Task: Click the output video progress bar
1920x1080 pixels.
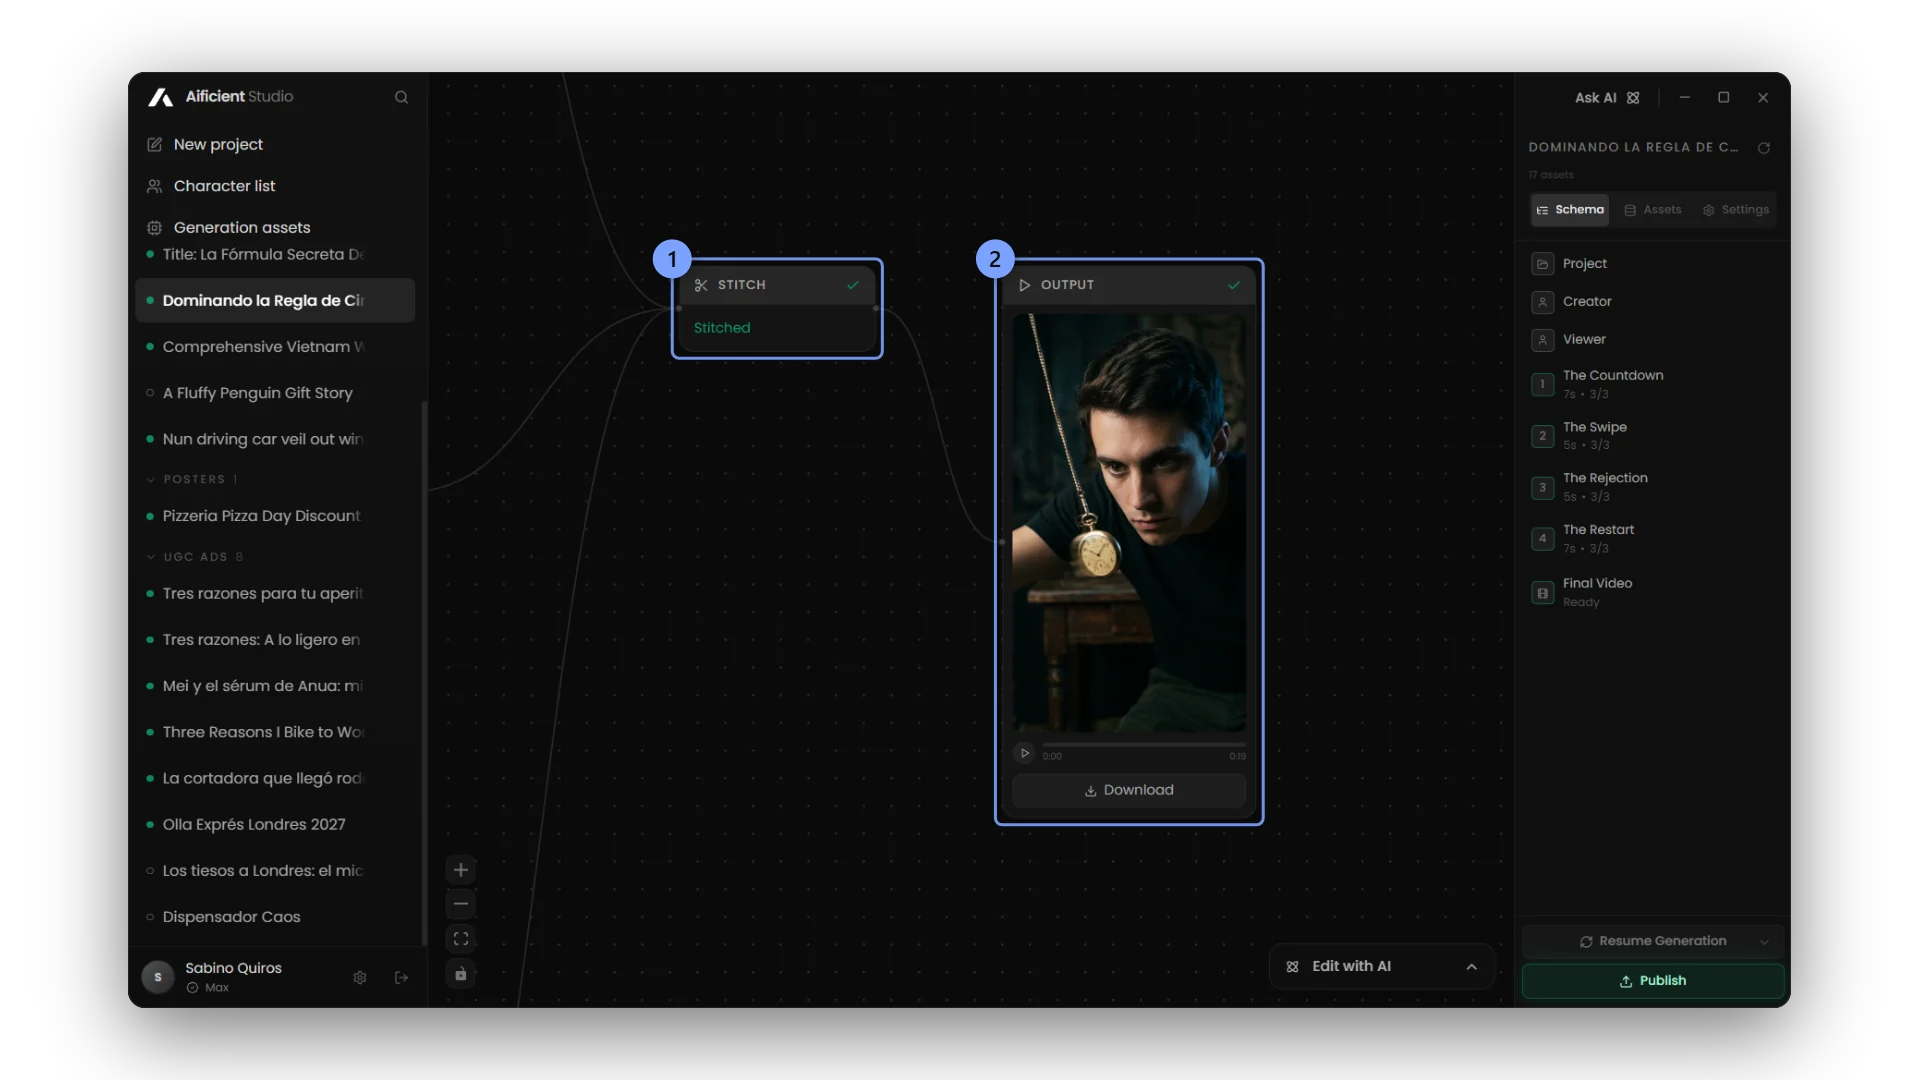Action: (1144, 745)
